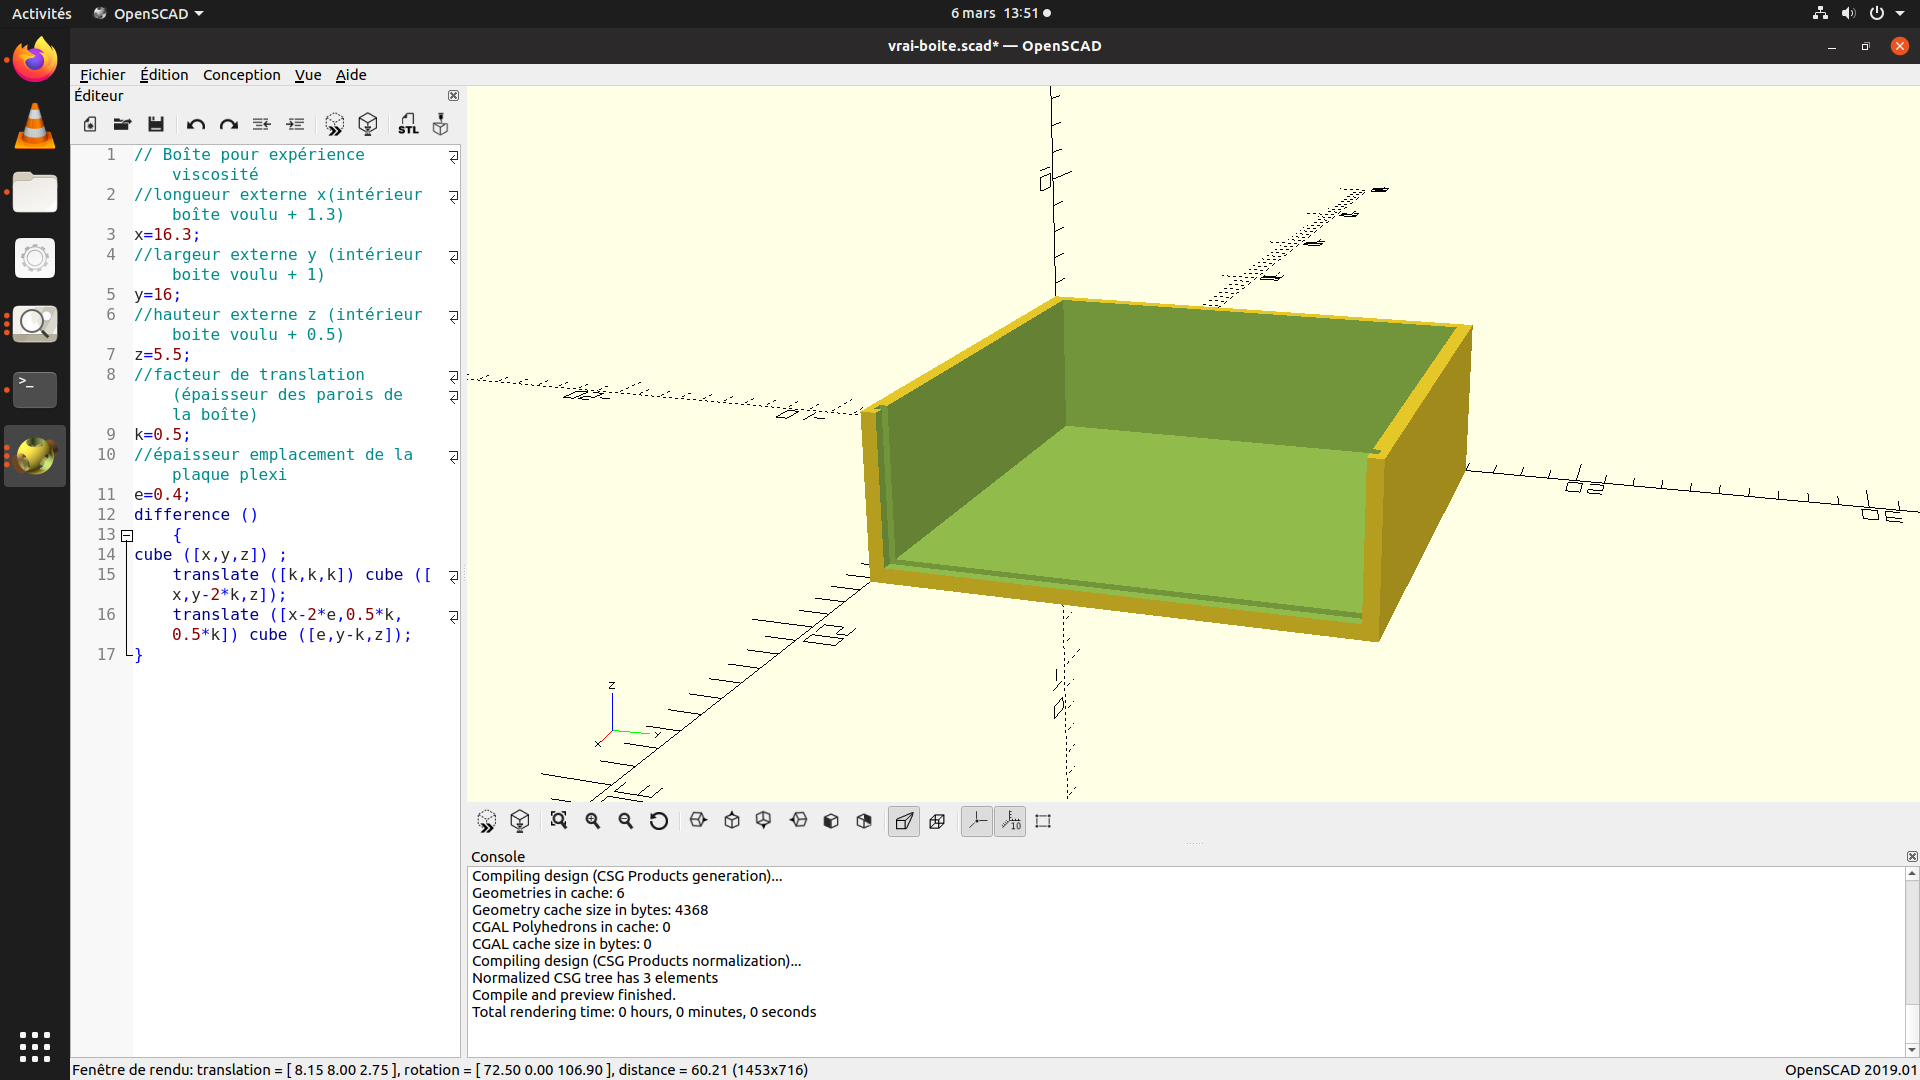
Task: Open the OpenSCAD app menu dropdown
Action: click(150, 13)
